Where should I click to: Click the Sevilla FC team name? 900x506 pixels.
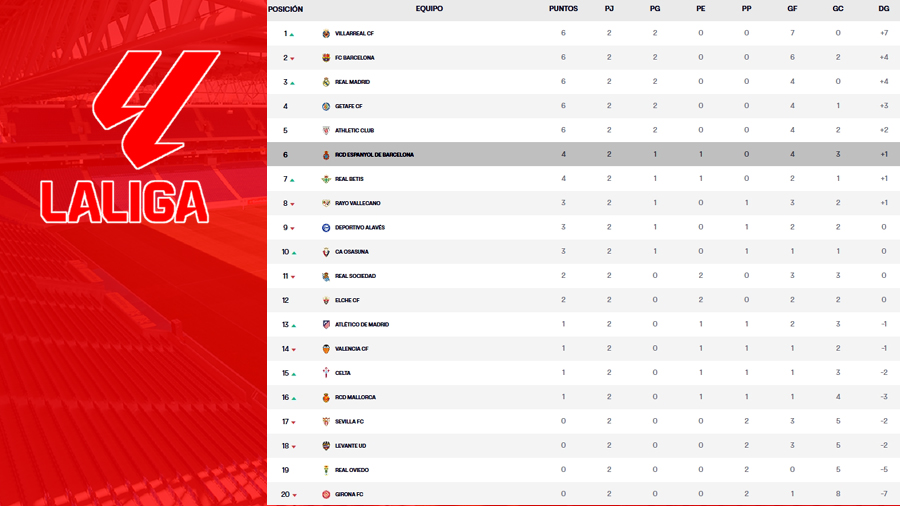point(349,422)
